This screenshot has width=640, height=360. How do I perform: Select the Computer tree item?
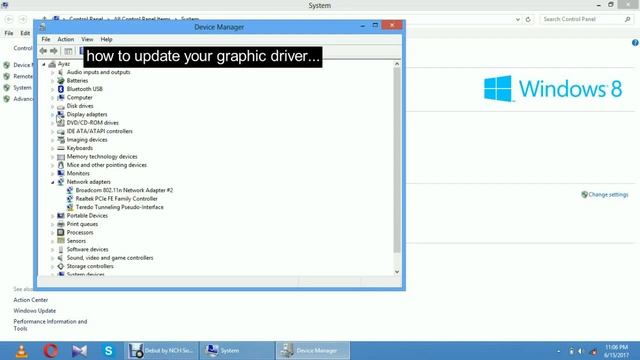pyautogui.click(x=79, y=98)
